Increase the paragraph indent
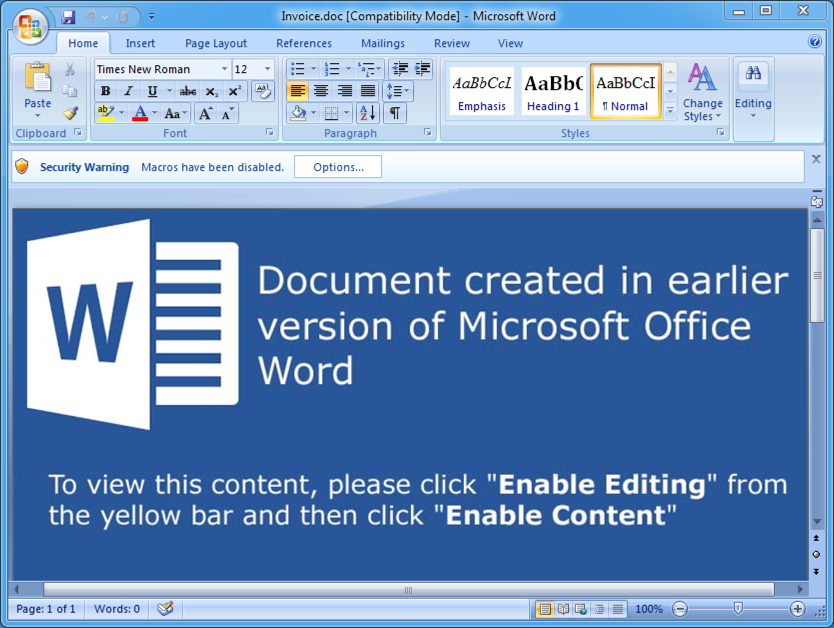 click(423, 69)
